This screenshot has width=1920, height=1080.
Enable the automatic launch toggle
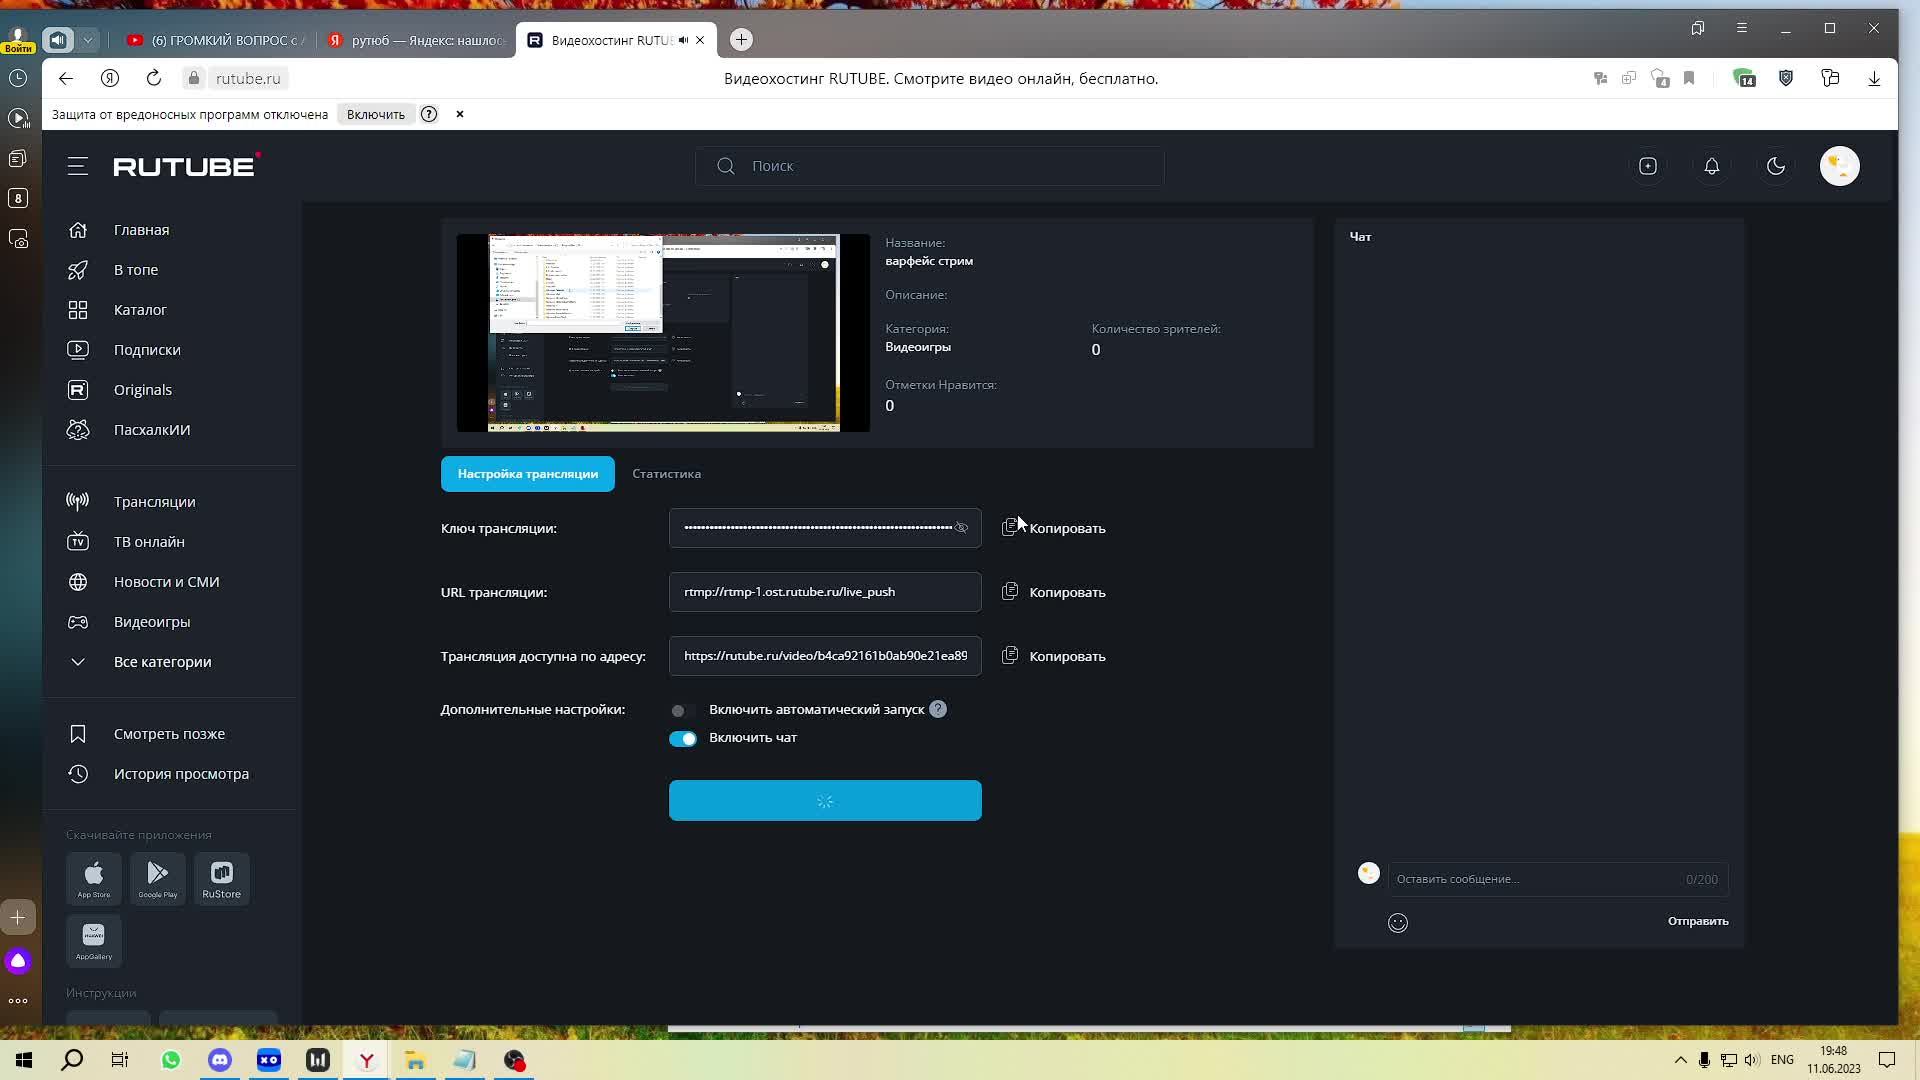683,710
